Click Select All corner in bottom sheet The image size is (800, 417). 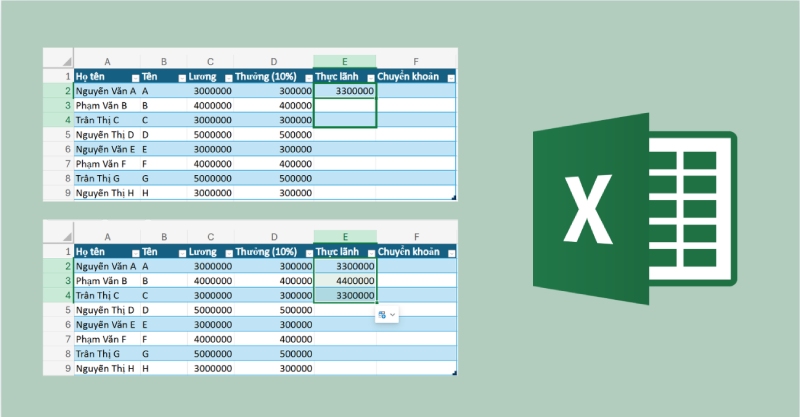67,237
